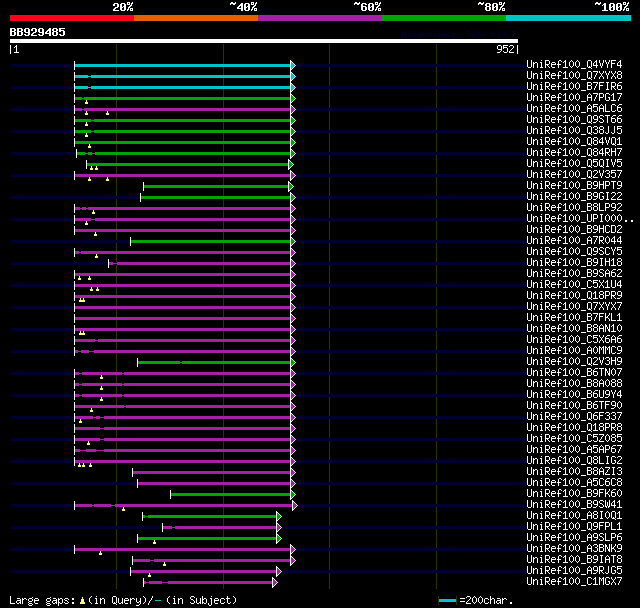Select UniRef100_B7FKL1 entry
The width and height of the screenshot is (640, 608).
(x=574, y=318)
